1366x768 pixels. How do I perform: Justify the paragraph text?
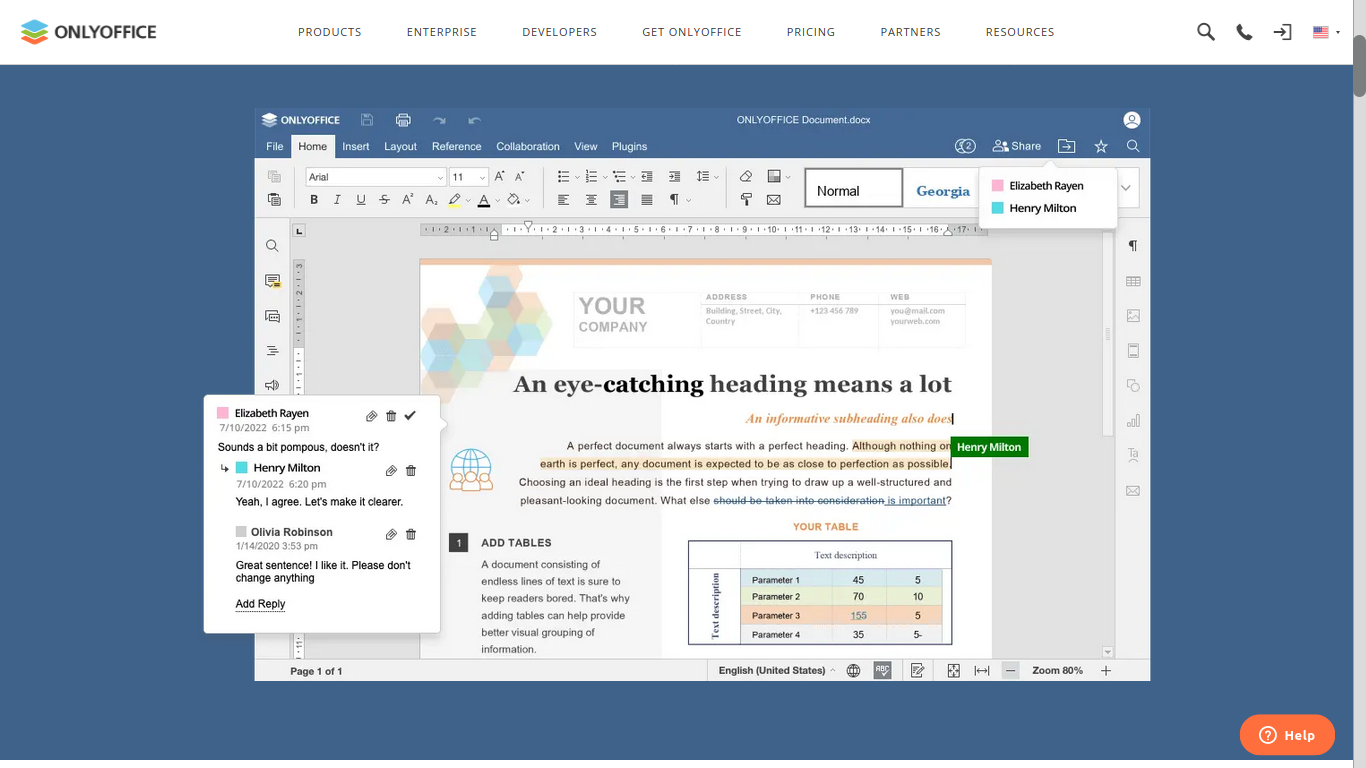(x=647, y=200)
